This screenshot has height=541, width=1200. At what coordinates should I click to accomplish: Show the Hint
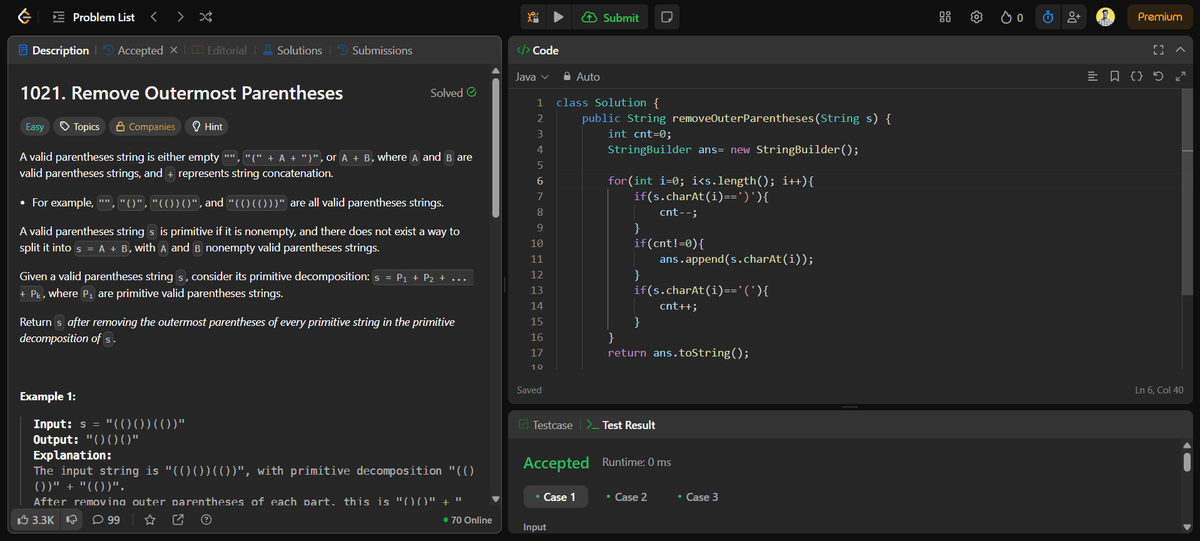pyautogui.click(x=207, y=127)
